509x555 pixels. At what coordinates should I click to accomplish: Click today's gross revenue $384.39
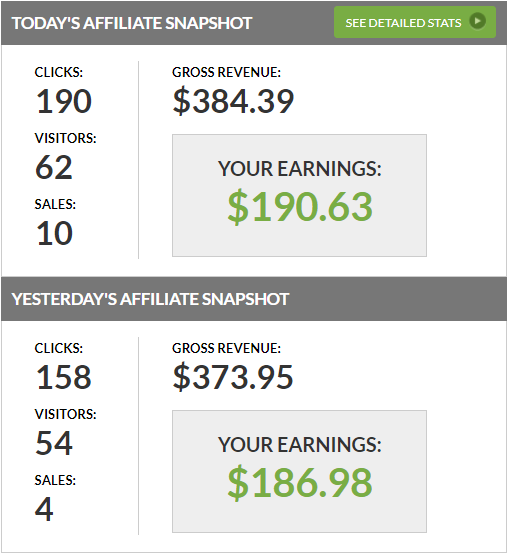[x=233, y=102]
